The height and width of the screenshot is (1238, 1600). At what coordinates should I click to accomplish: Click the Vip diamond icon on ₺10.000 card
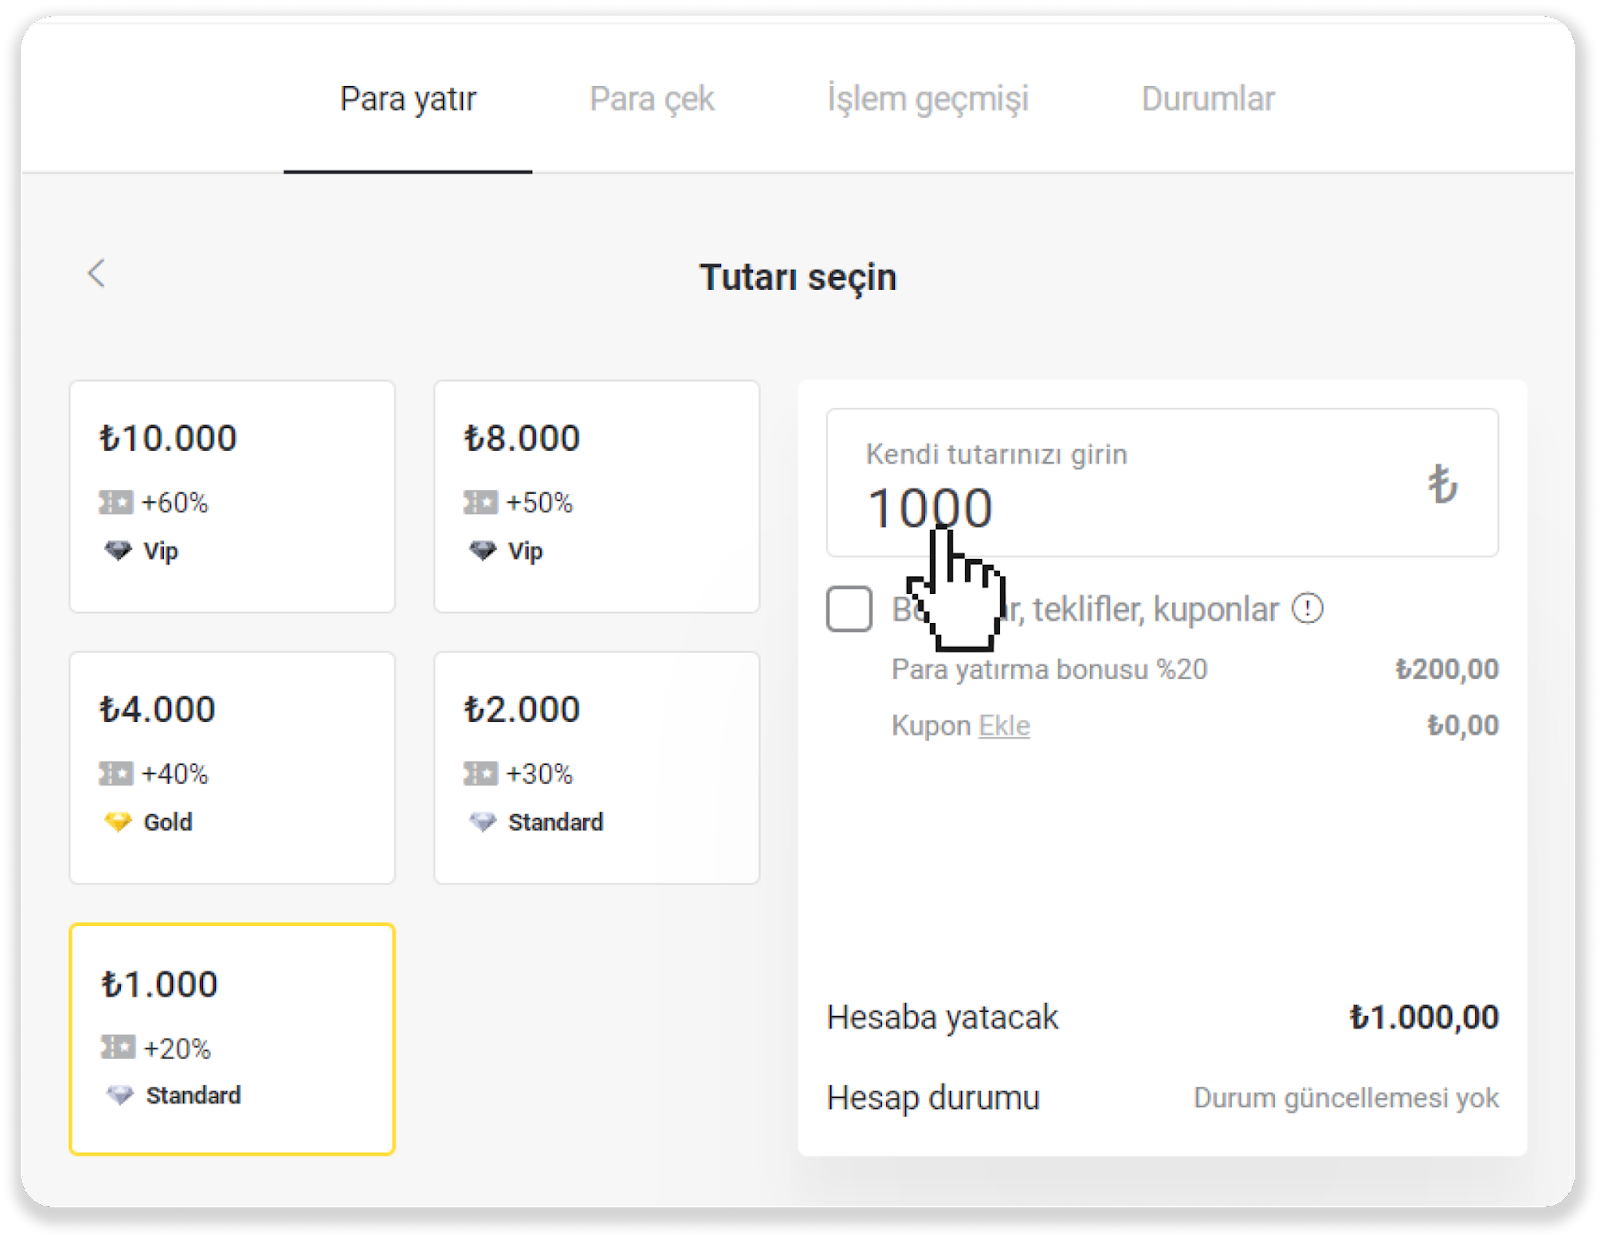point(118,551)
